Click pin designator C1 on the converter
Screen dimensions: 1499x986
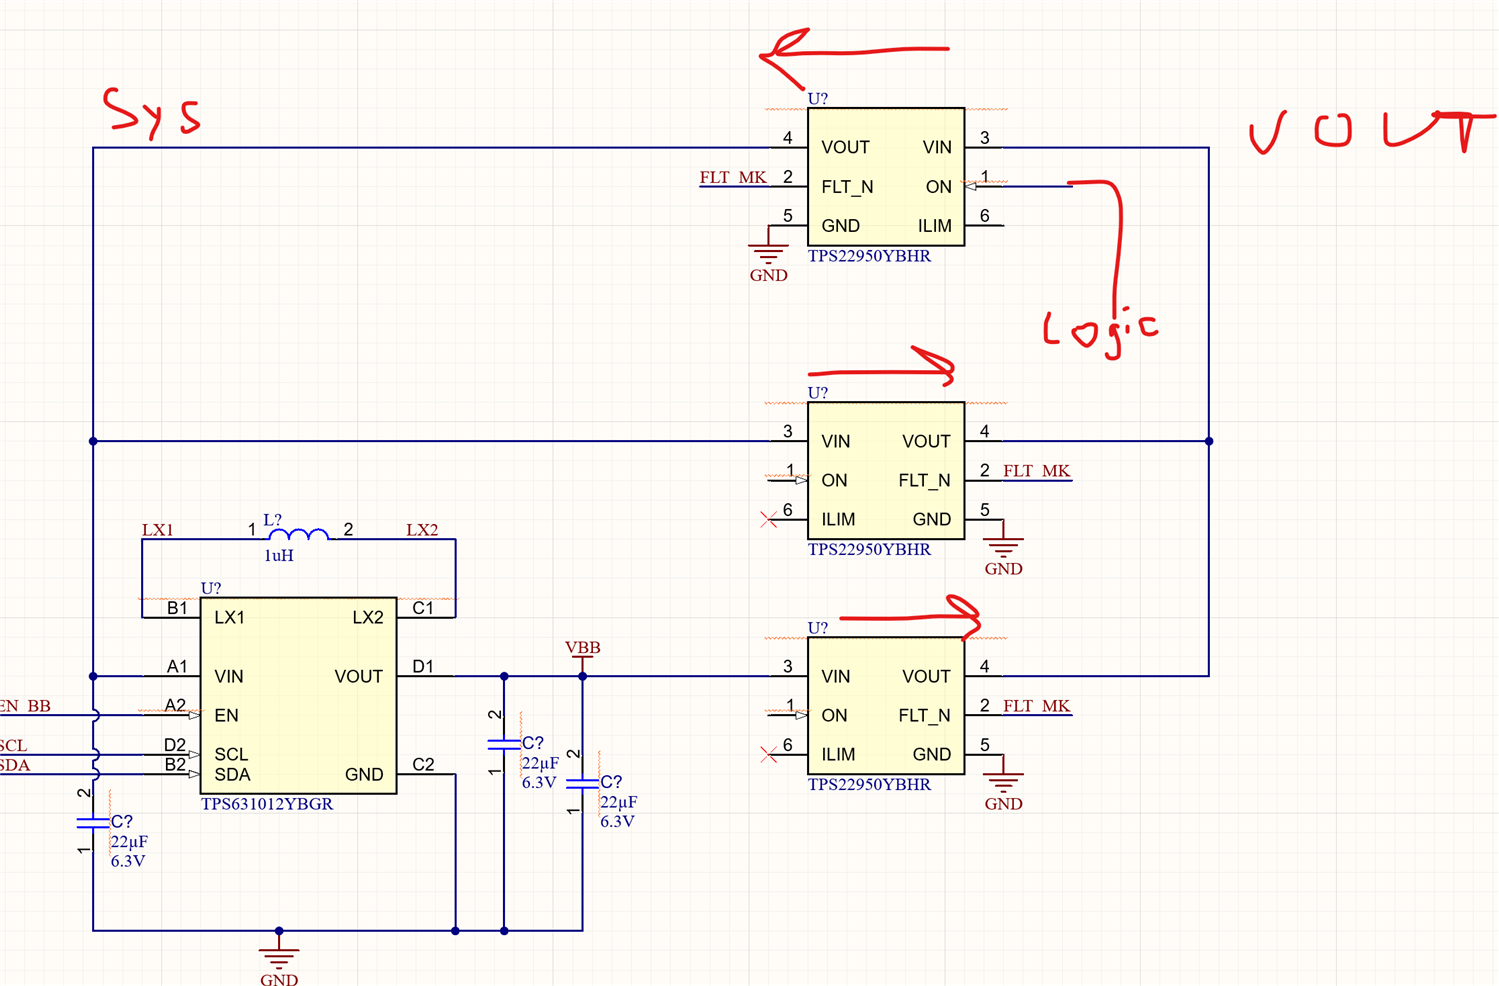click(x=423, y=608)
